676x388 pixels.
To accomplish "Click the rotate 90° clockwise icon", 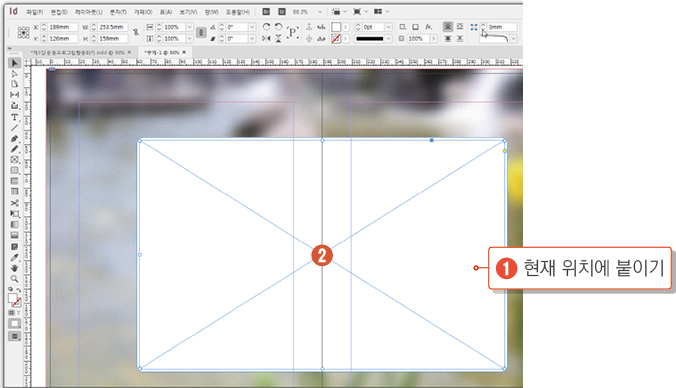I will pos(266,27).
